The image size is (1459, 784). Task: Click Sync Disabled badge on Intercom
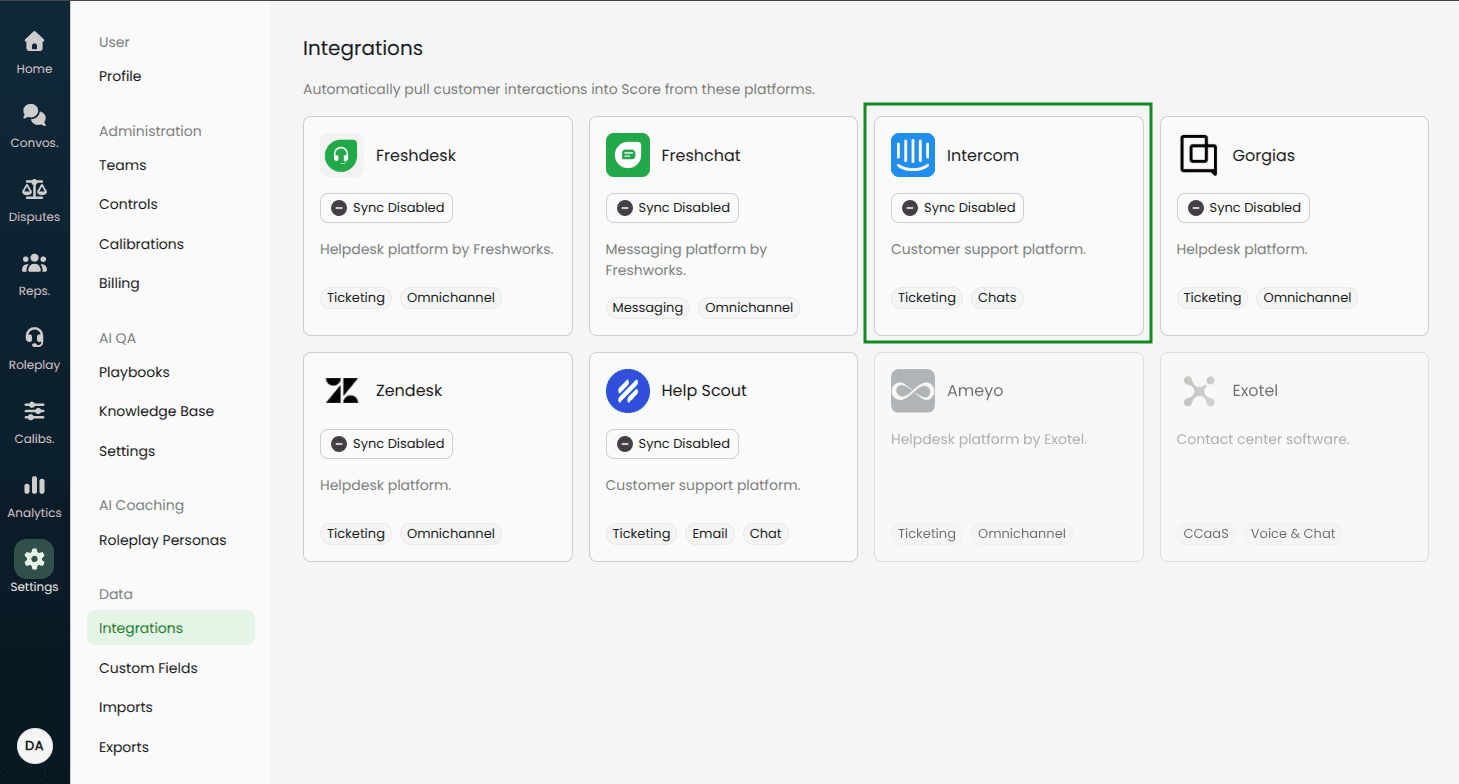[957, 208]
